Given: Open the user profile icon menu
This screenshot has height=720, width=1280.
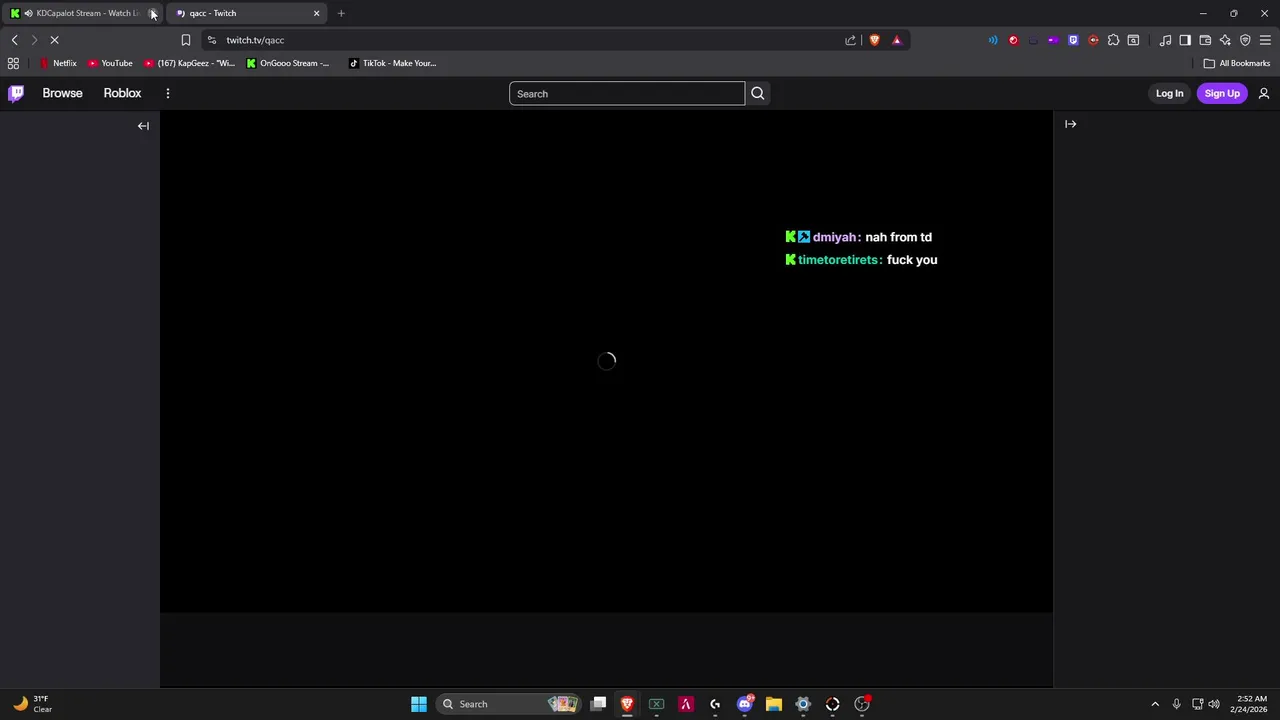Looking at the screenshot, I should point(1264,94).
